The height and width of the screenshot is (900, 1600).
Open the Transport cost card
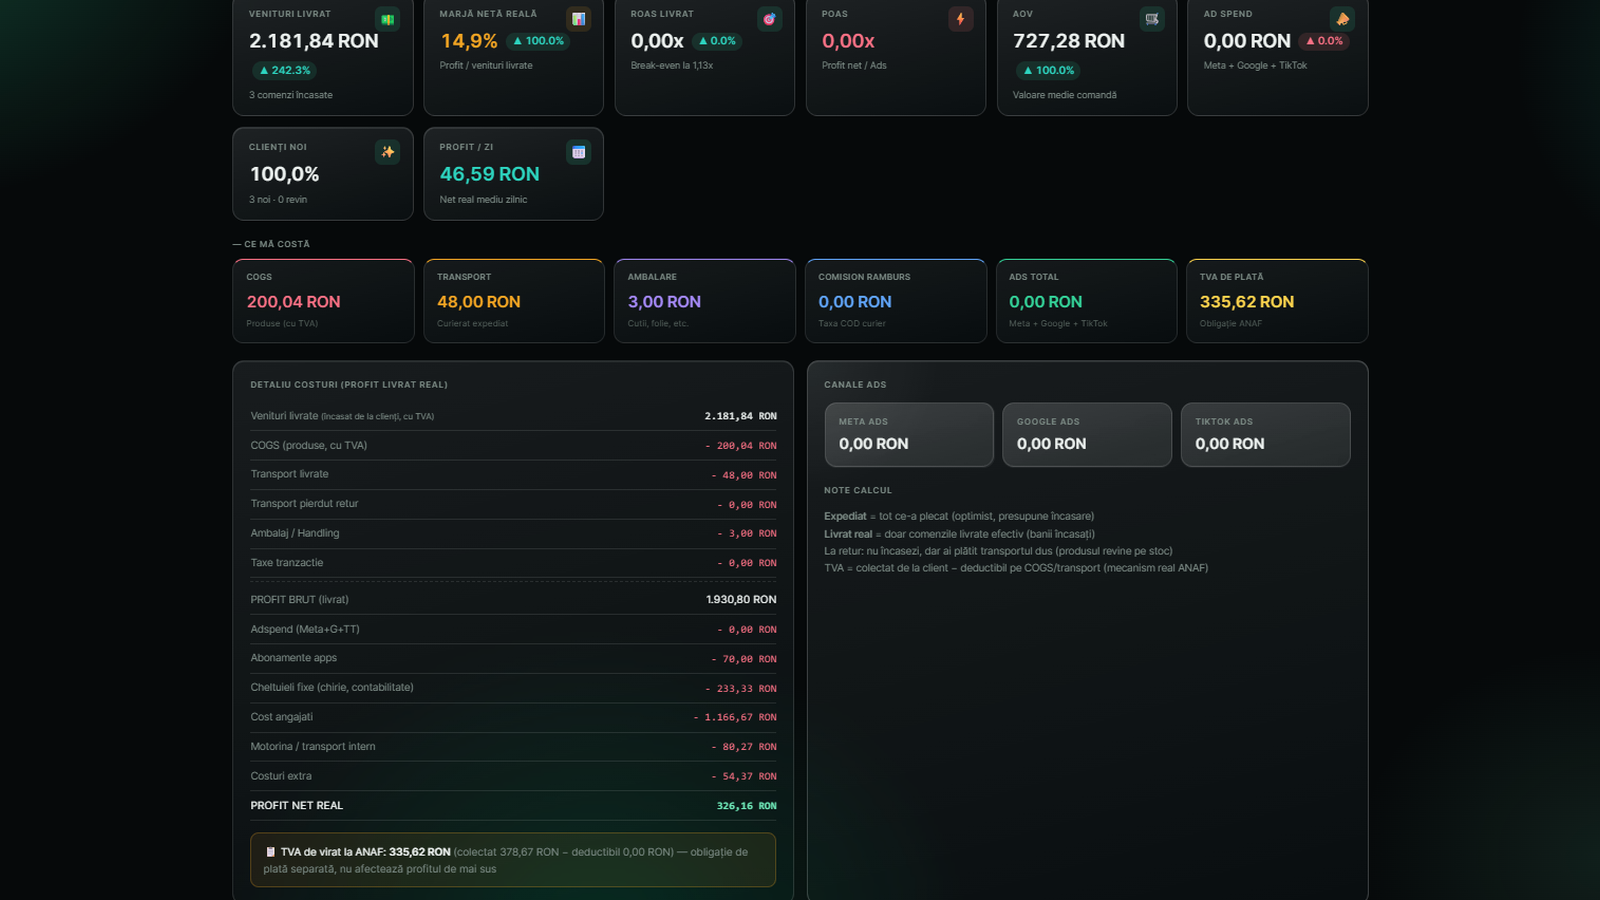pyautogui.click(x=513, y=301)
